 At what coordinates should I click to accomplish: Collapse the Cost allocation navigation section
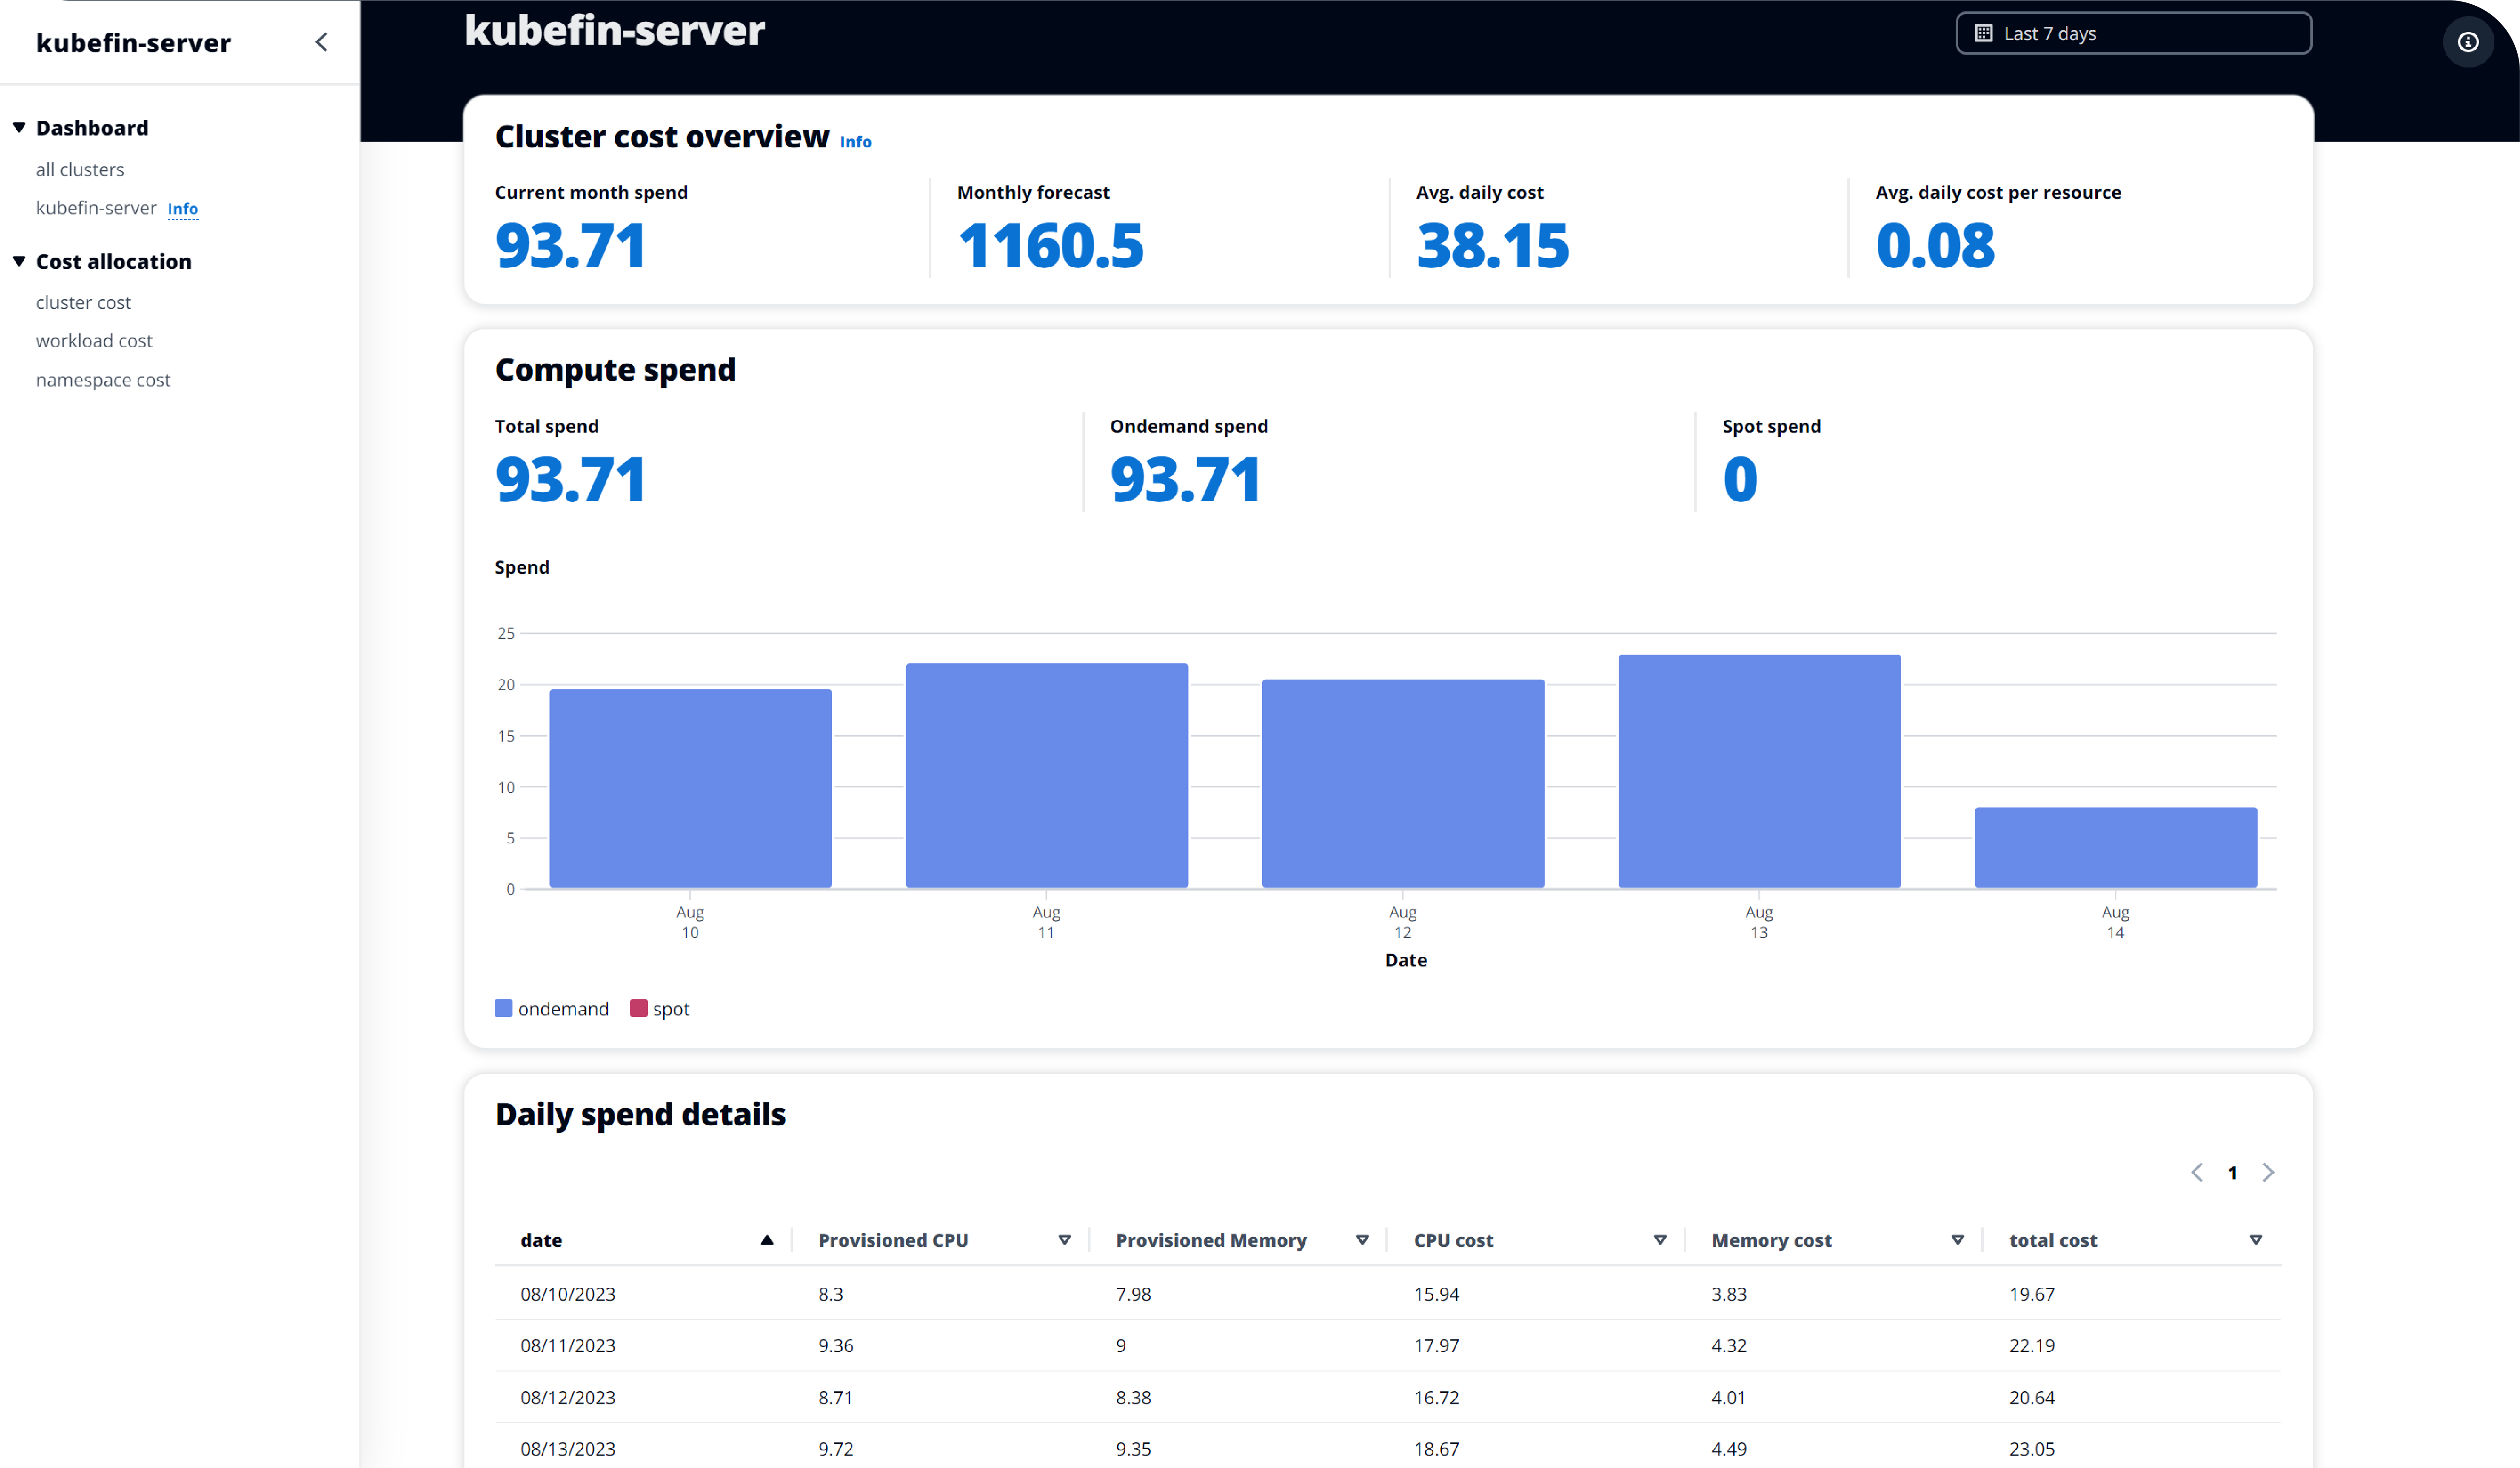point(19,261)
